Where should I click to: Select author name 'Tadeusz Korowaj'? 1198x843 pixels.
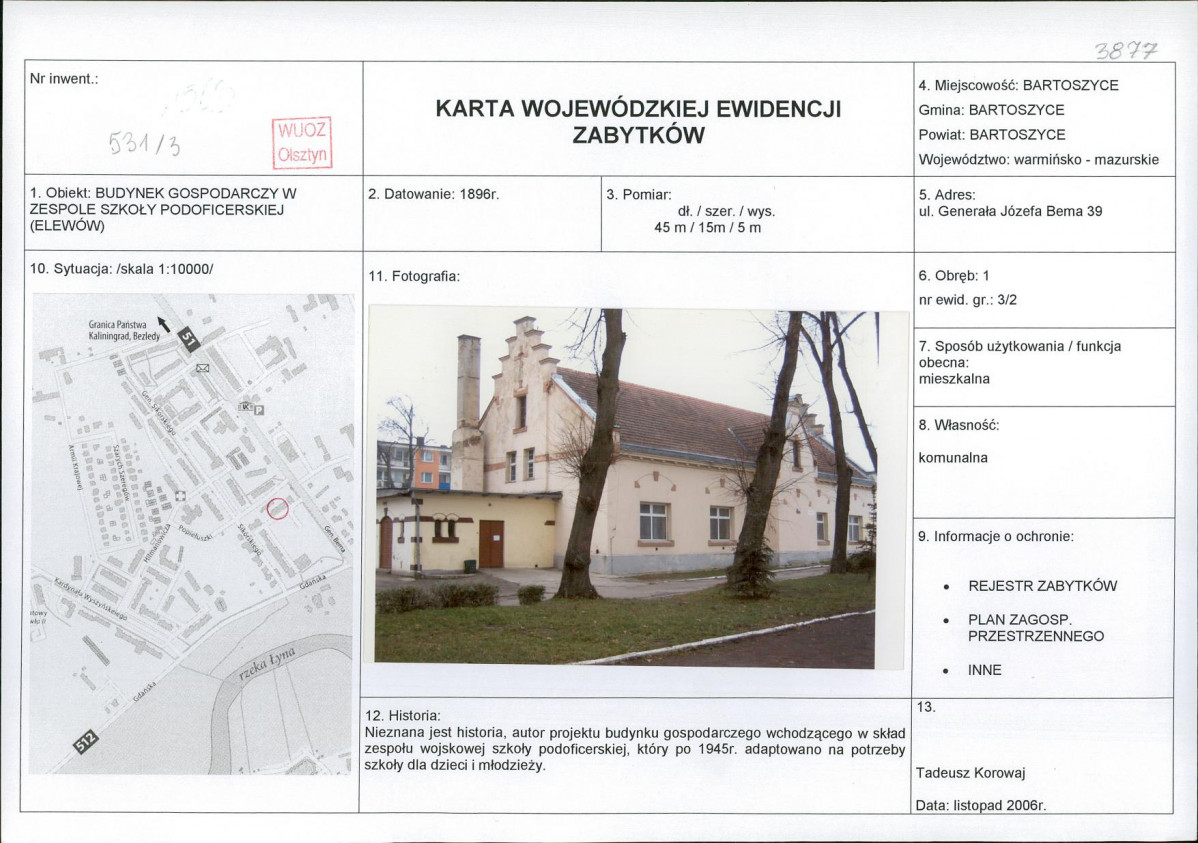click(x=970, y=773)
